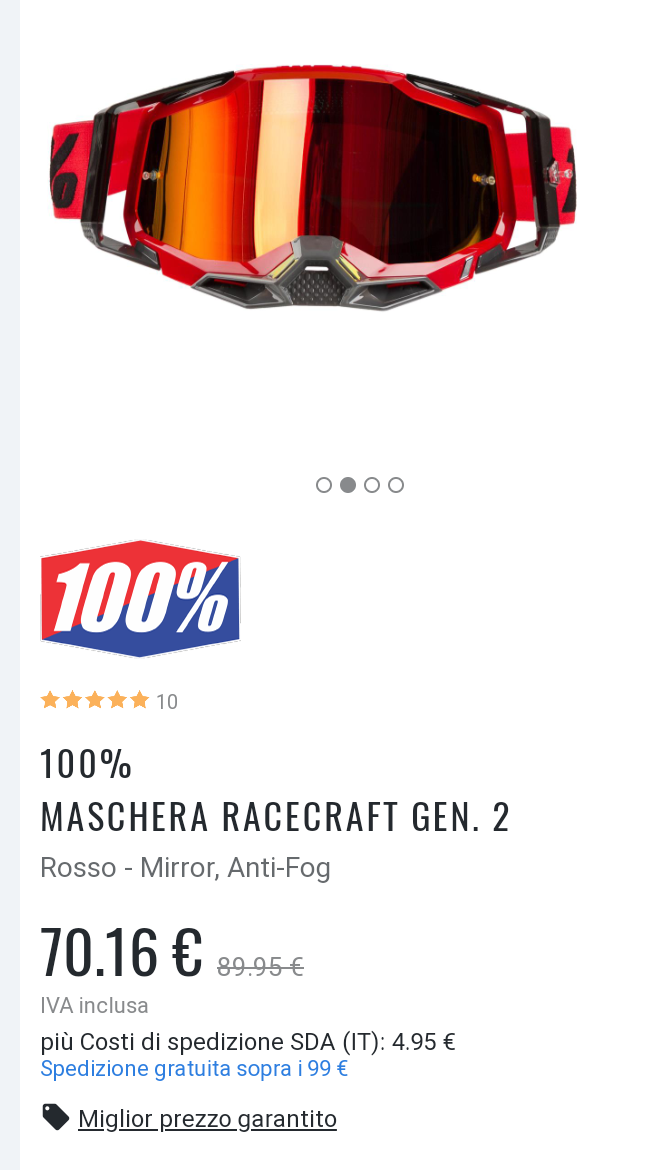659x1170 pixels.
Task: Click the fifth rating star
Action: 140,700
